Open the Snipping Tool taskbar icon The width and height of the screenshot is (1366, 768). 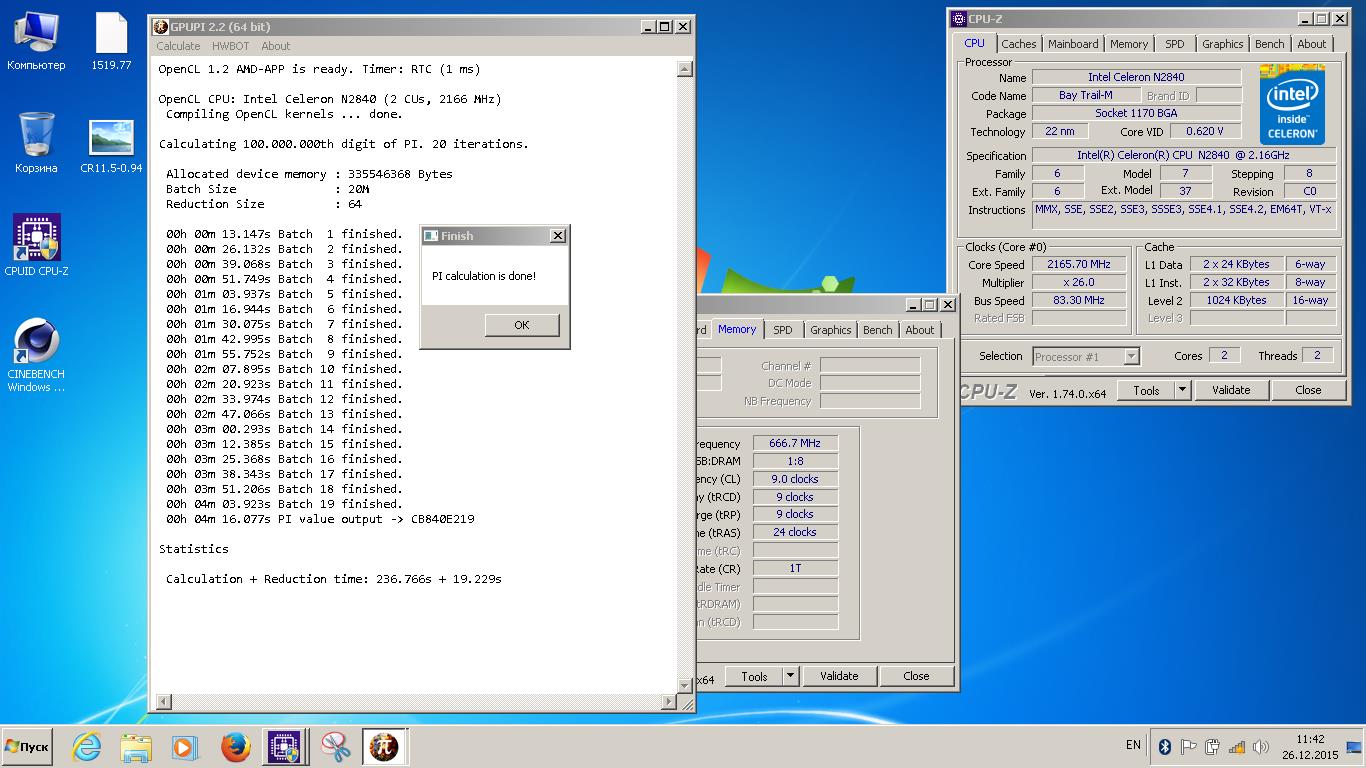335,747
